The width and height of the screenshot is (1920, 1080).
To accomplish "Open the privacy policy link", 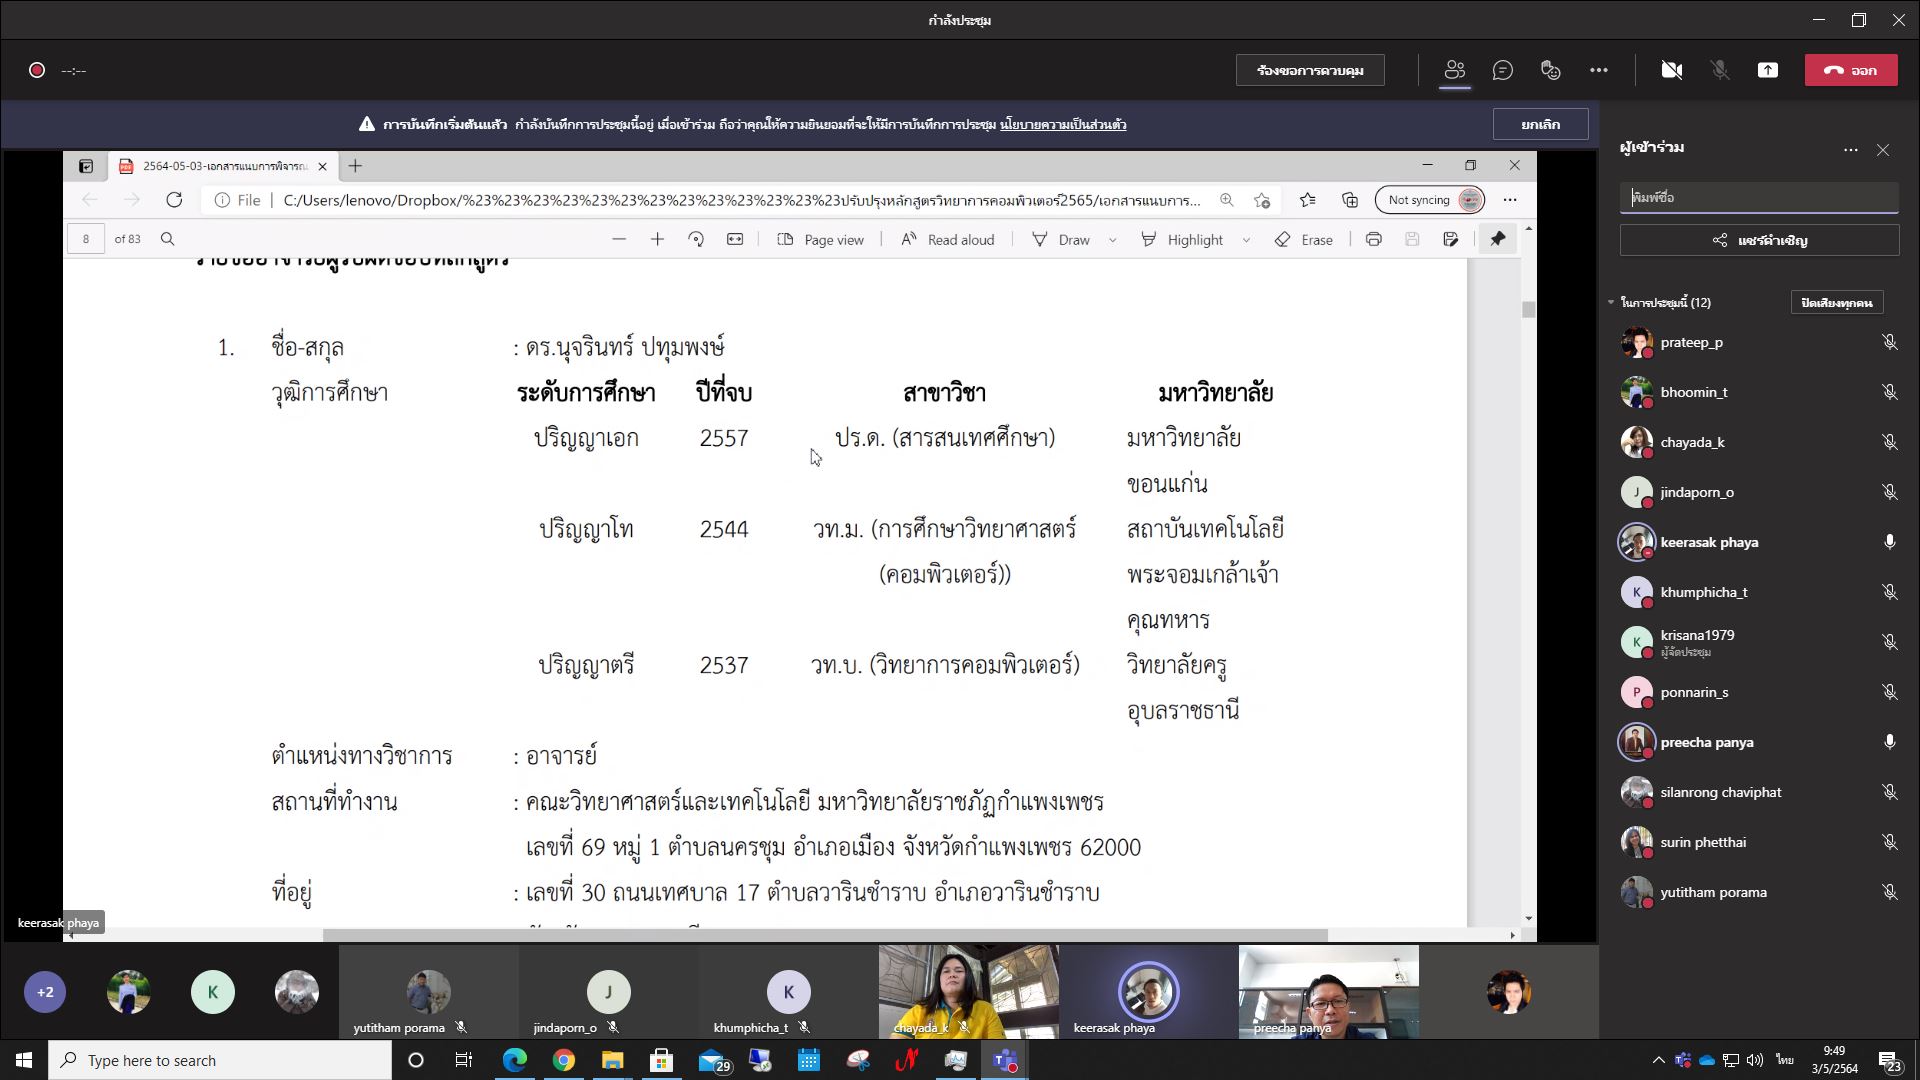I will [x=1063, y=125].
